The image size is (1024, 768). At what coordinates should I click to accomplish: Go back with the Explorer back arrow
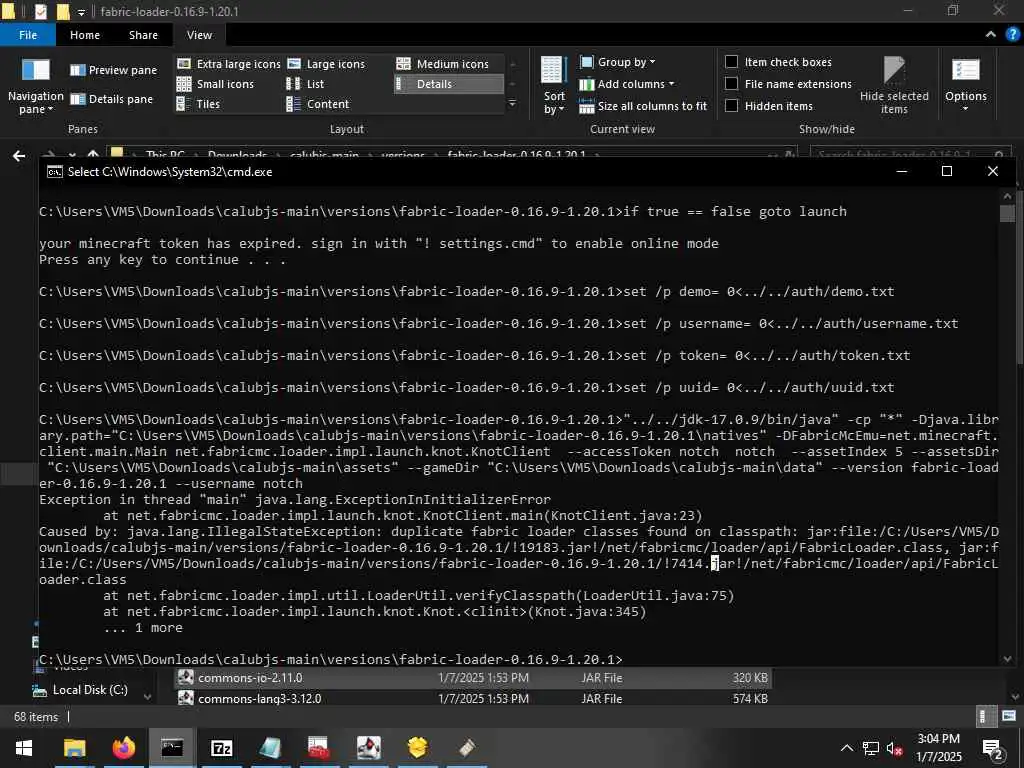tap(20, 155)
